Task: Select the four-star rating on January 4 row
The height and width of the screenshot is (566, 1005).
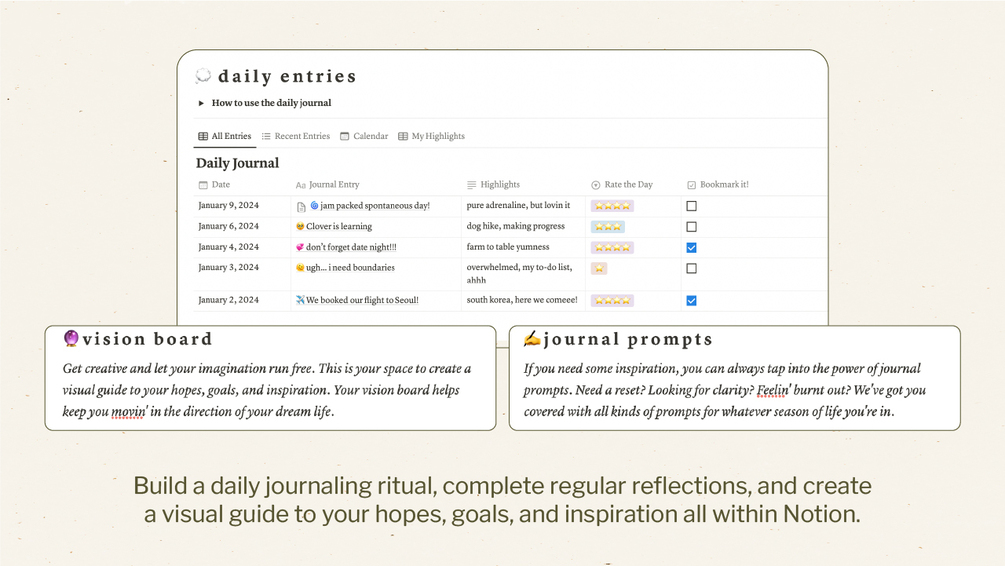Action: tap(612, 247)
